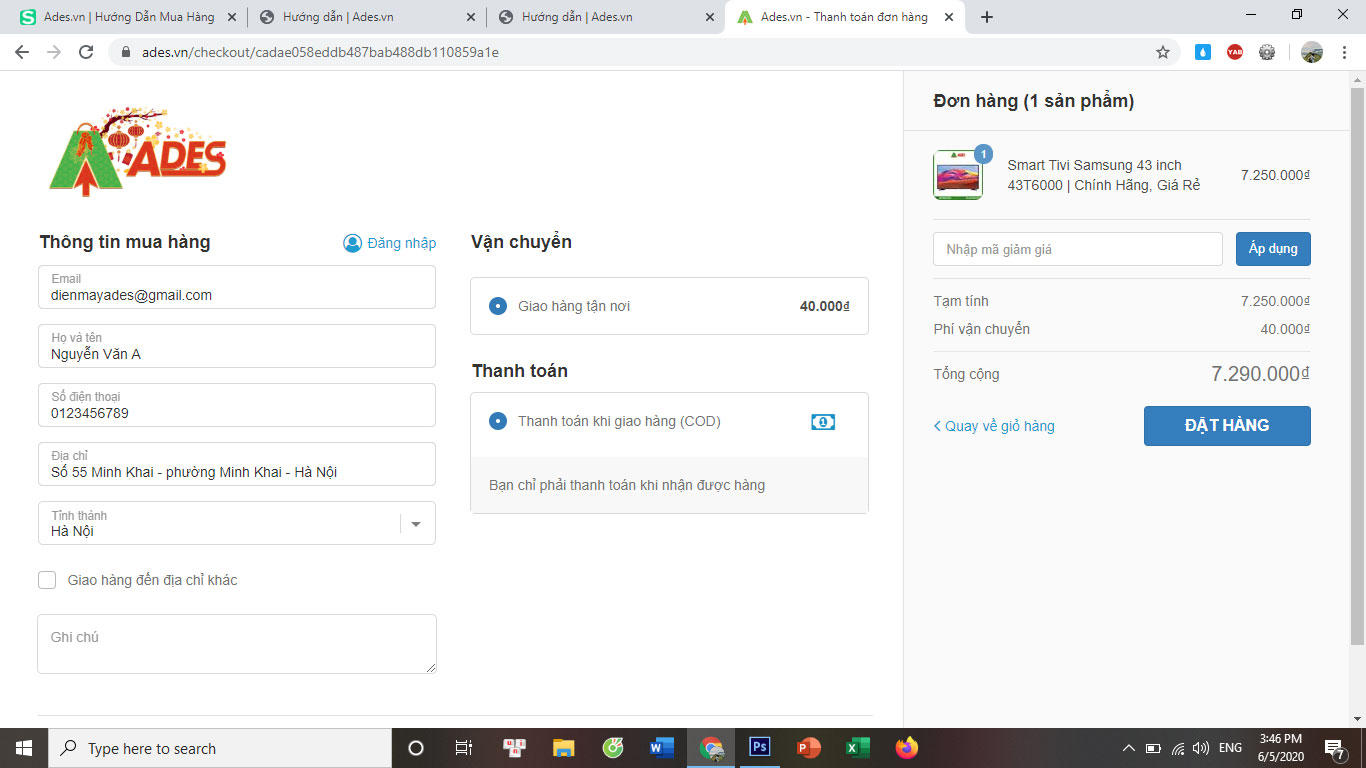1366x768 pixels.
Task: Click the Samsung TV product thumbnail
Action: tap(958, 175)
